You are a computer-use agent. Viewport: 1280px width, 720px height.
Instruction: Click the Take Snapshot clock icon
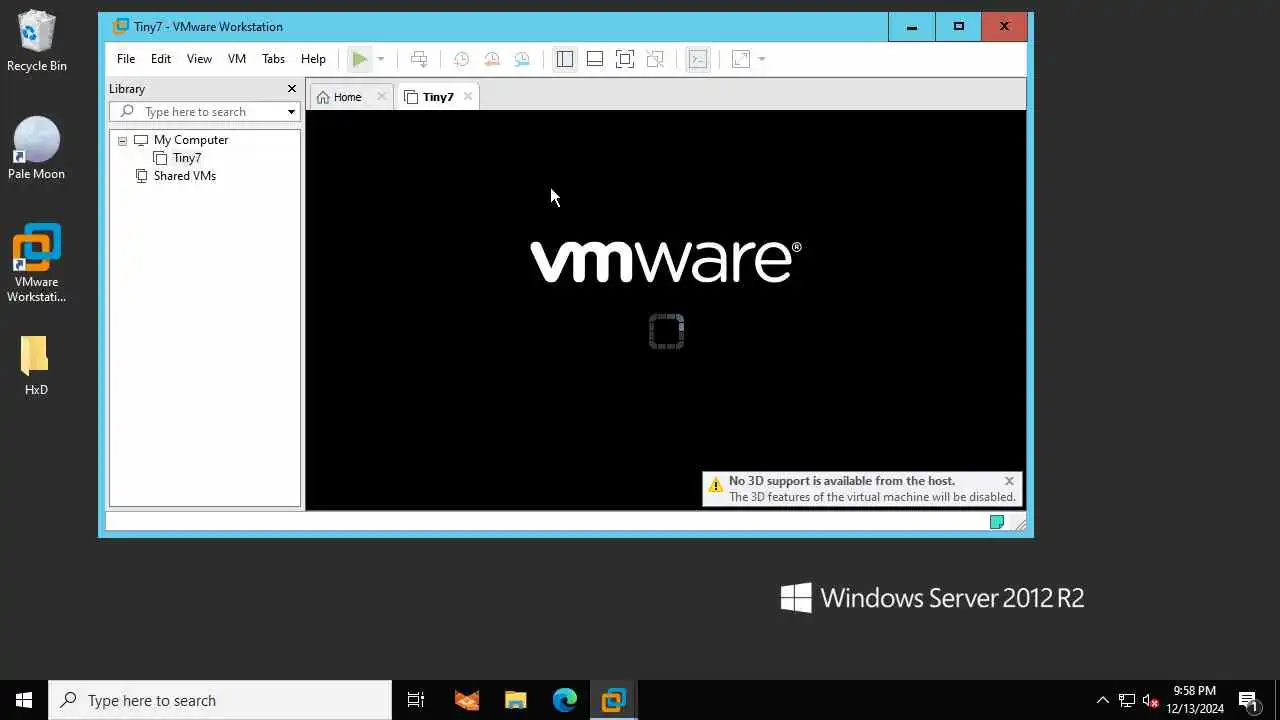(461, 59)
